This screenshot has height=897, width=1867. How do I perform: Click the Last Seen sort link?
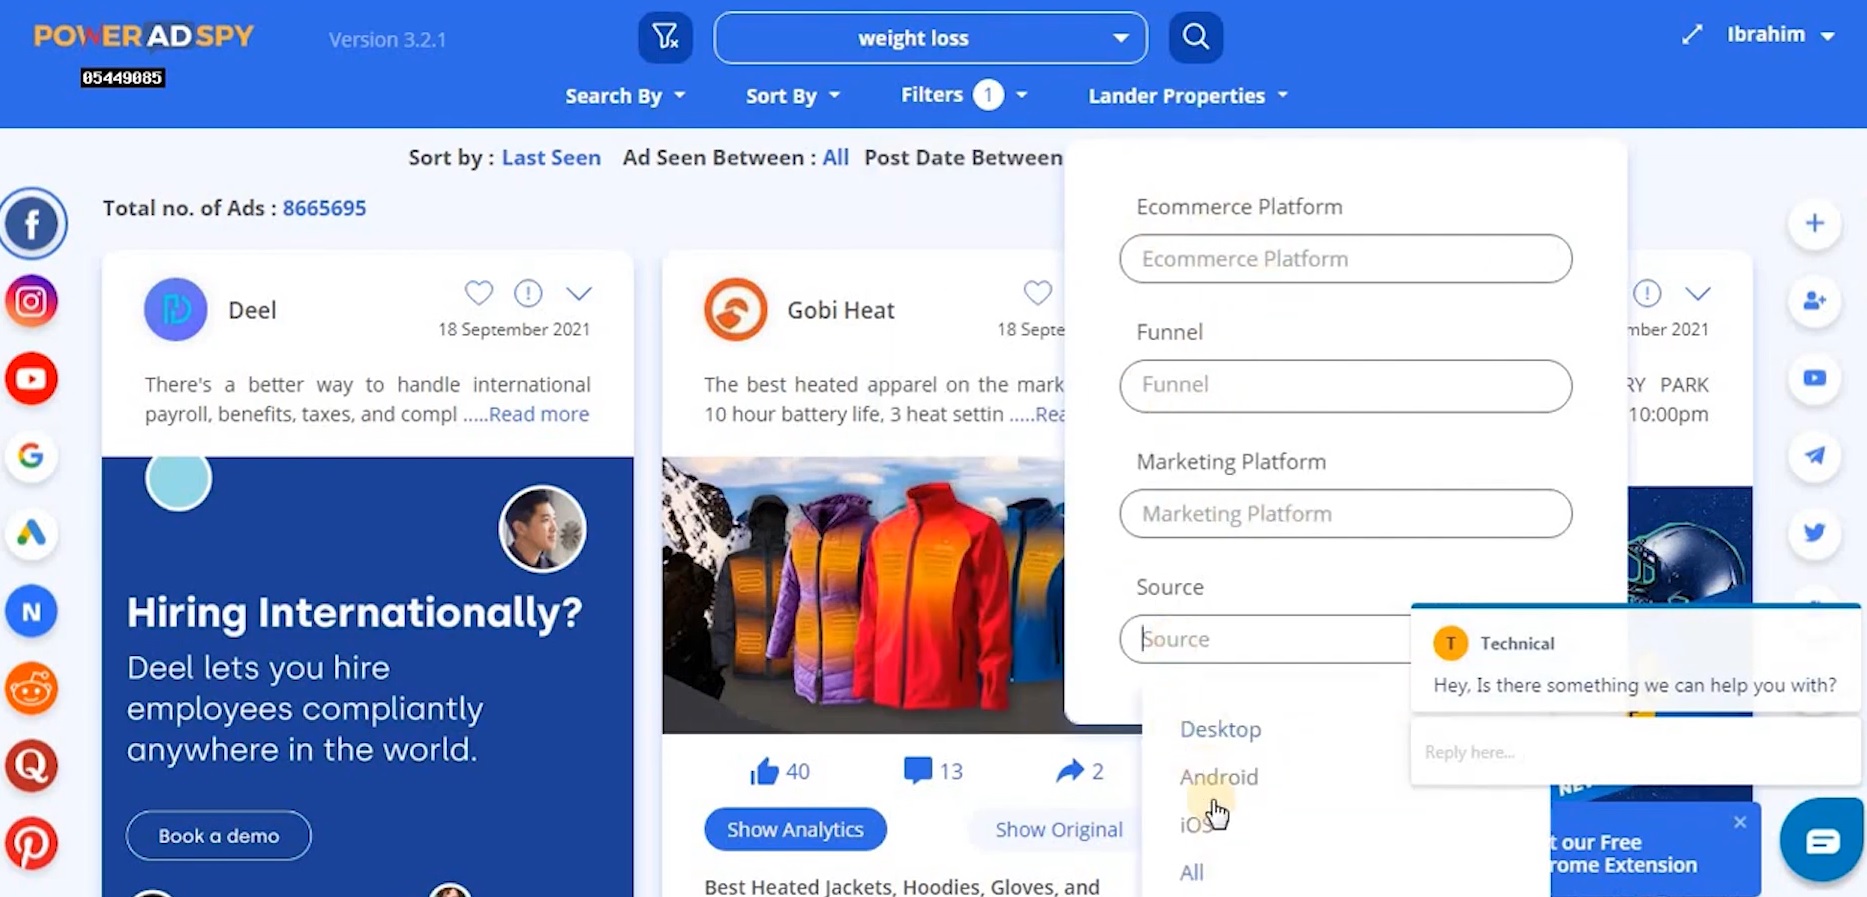pyautogui.click(x=551, y=158)
